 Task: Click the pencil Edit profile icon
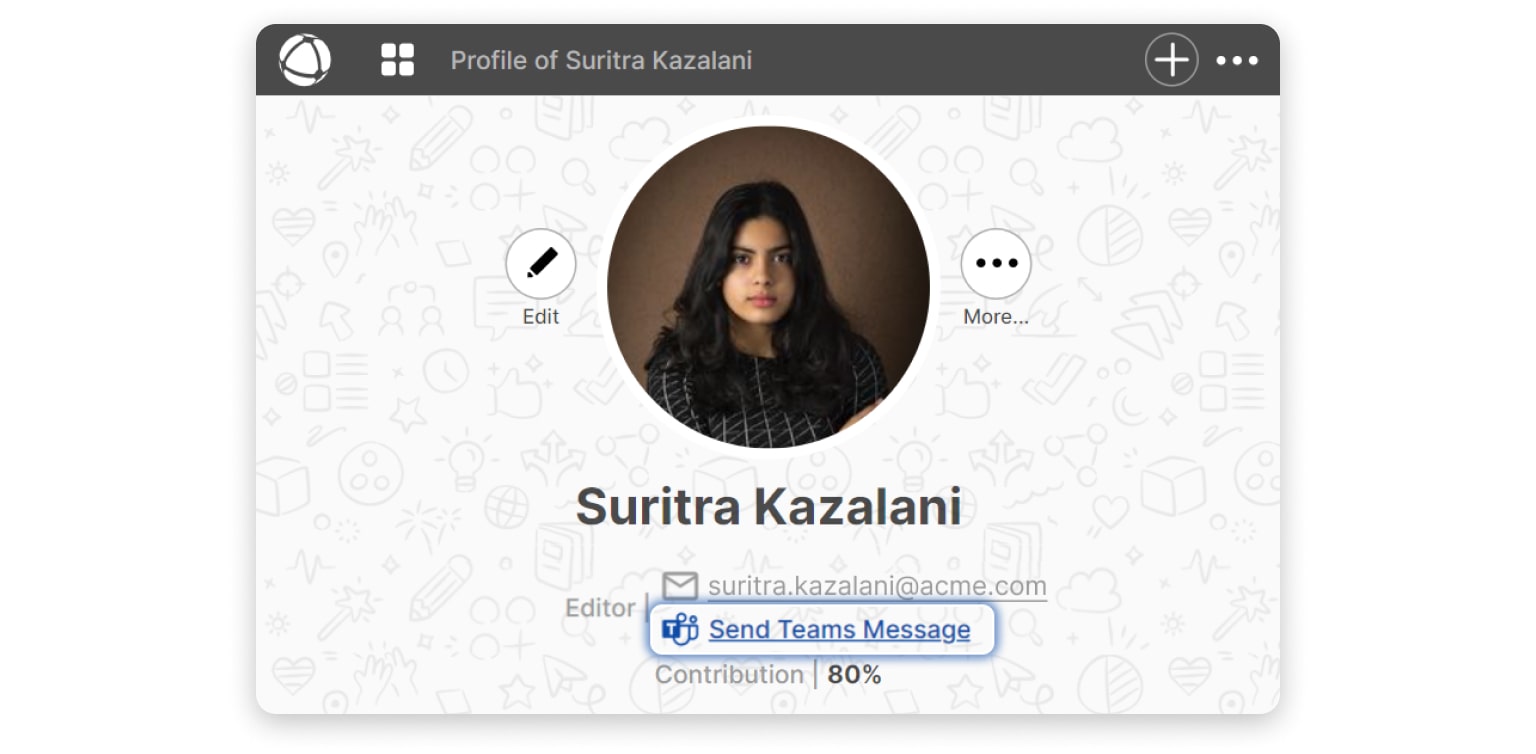click(x=541, y=264)
